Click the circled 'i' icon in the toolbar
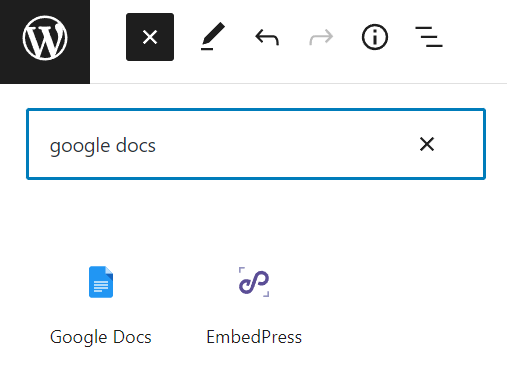The image size is (507, 367). [x=375, y=37]
